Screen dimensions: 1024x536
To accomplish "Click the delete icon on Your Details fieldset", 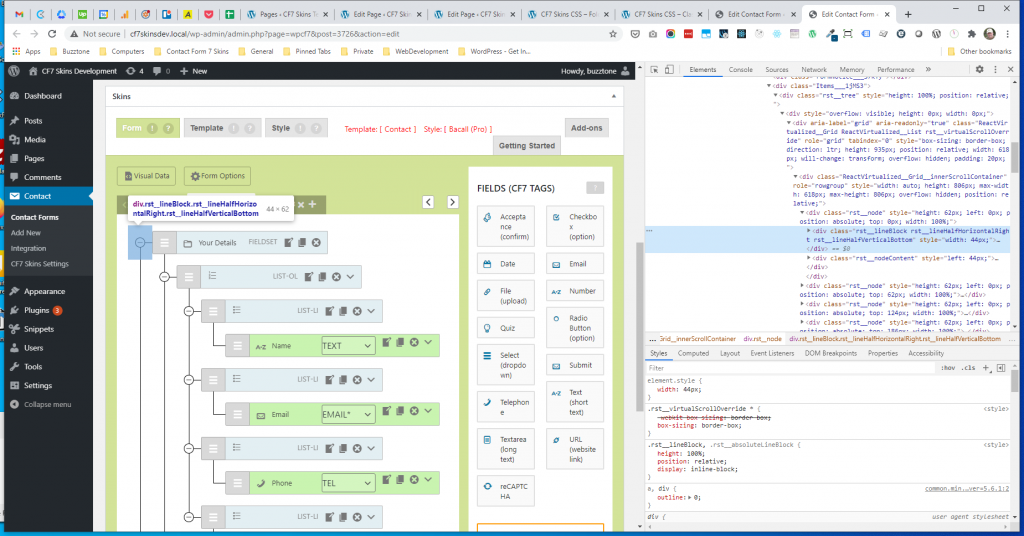I will 317,243.
